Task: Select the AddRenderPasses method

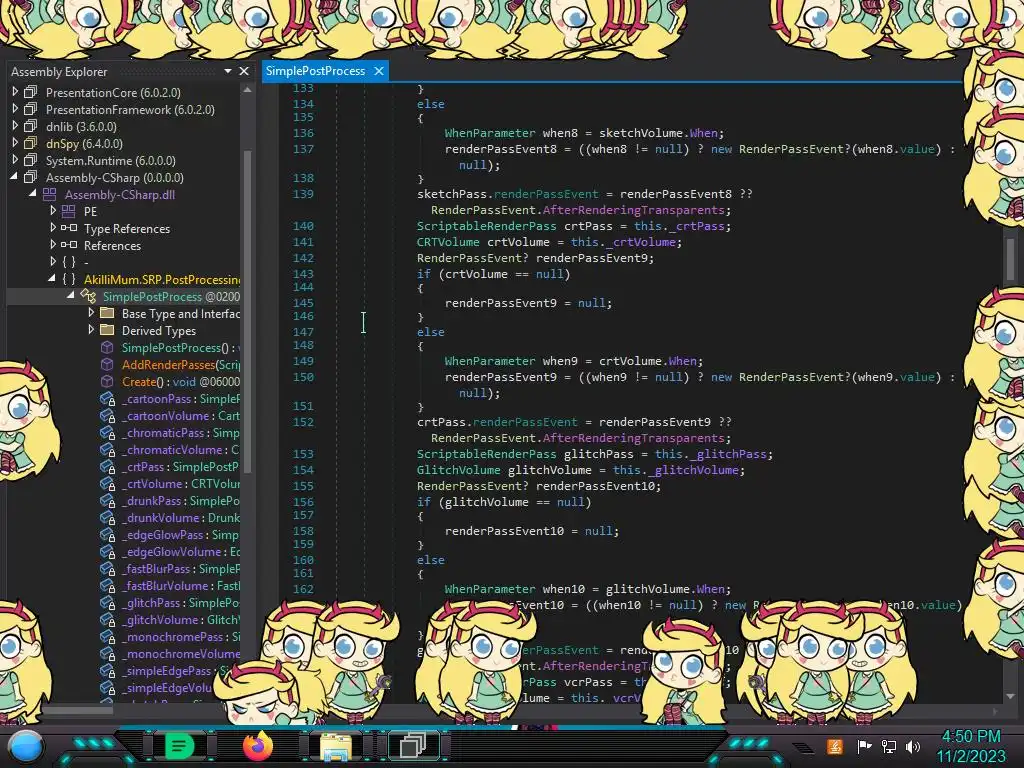Action: coord(181,364)
